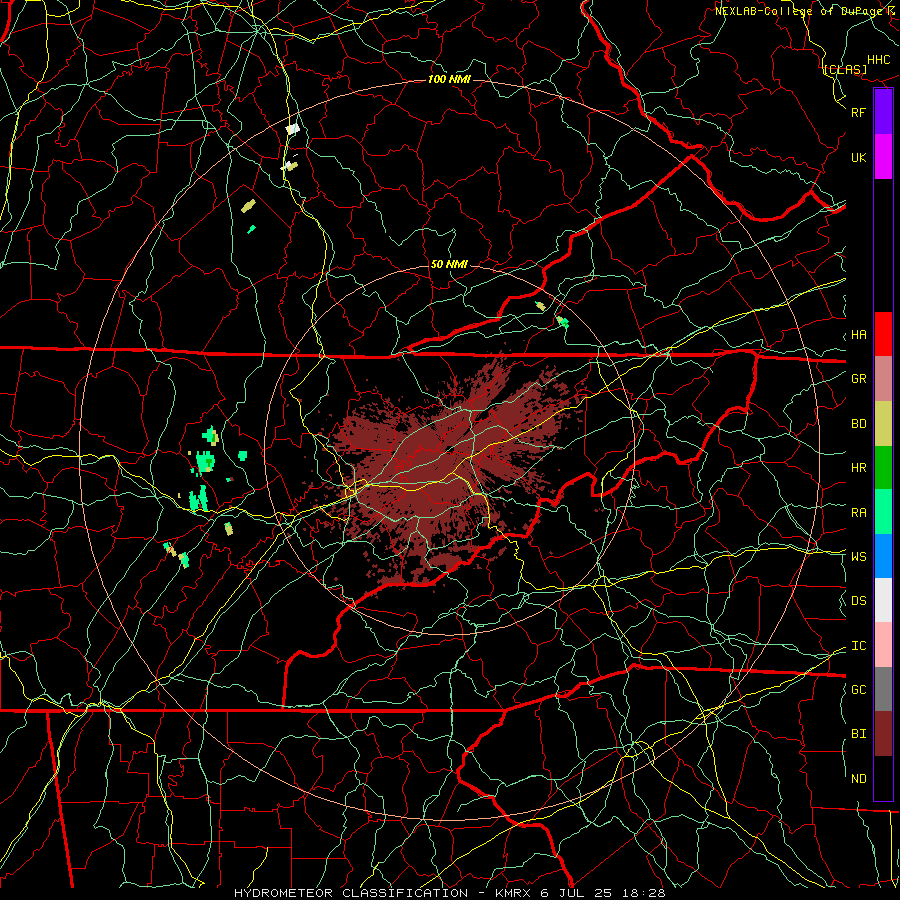Click the pink GR legend swatch

[883, 379]
